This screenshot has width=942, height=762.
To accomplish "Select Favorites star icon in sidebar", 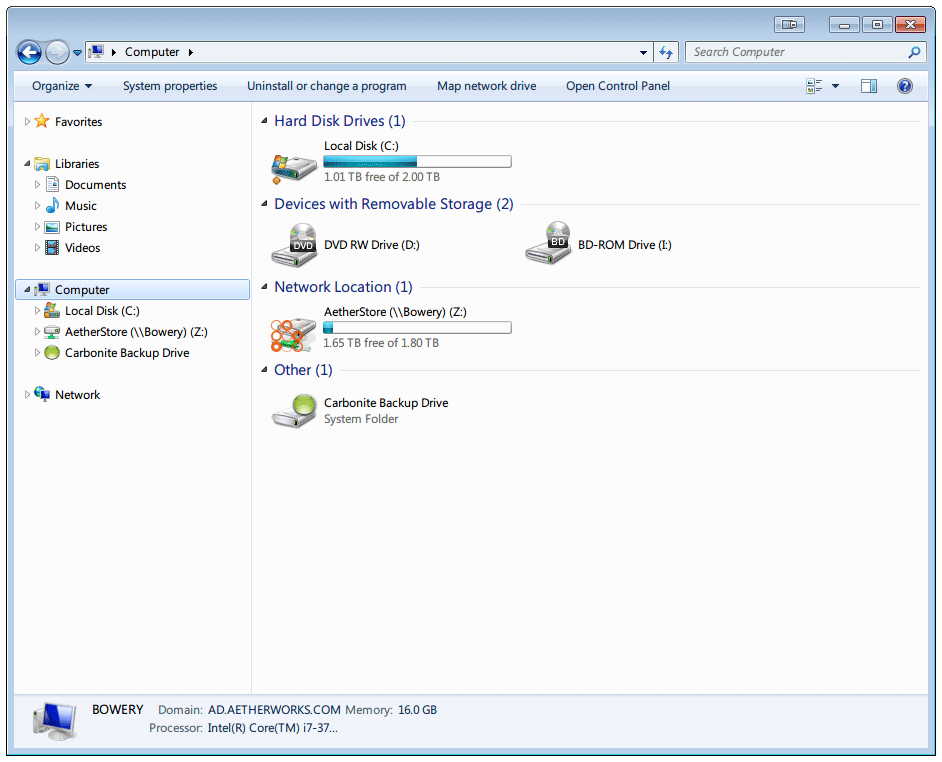I will pyautogui.click(x=41, y=121).
